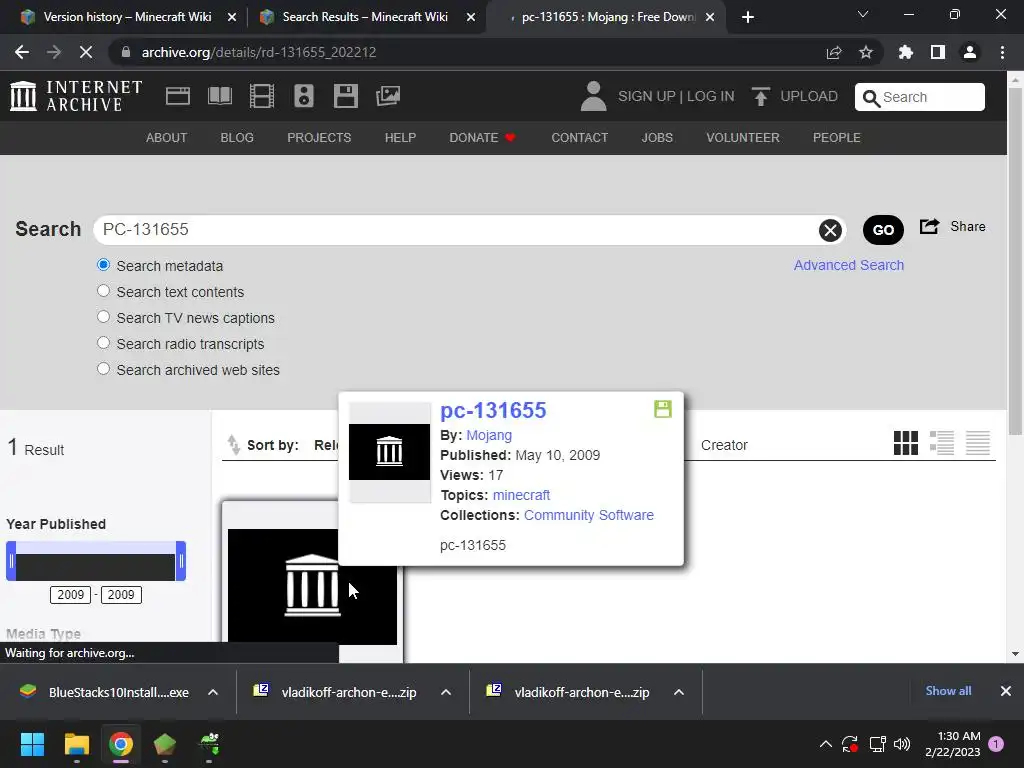Click the user avatar icon
The height and width of the screenshot is (768, 1024).
click(593, 96)
